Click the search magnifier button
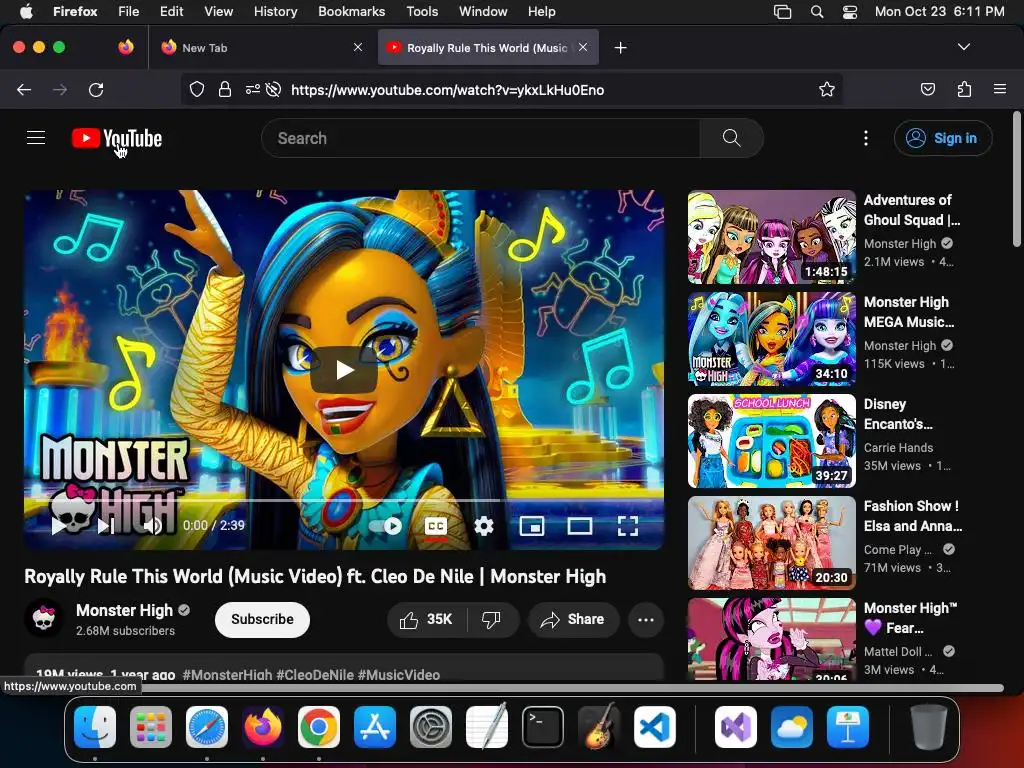 tap(731, 138)
